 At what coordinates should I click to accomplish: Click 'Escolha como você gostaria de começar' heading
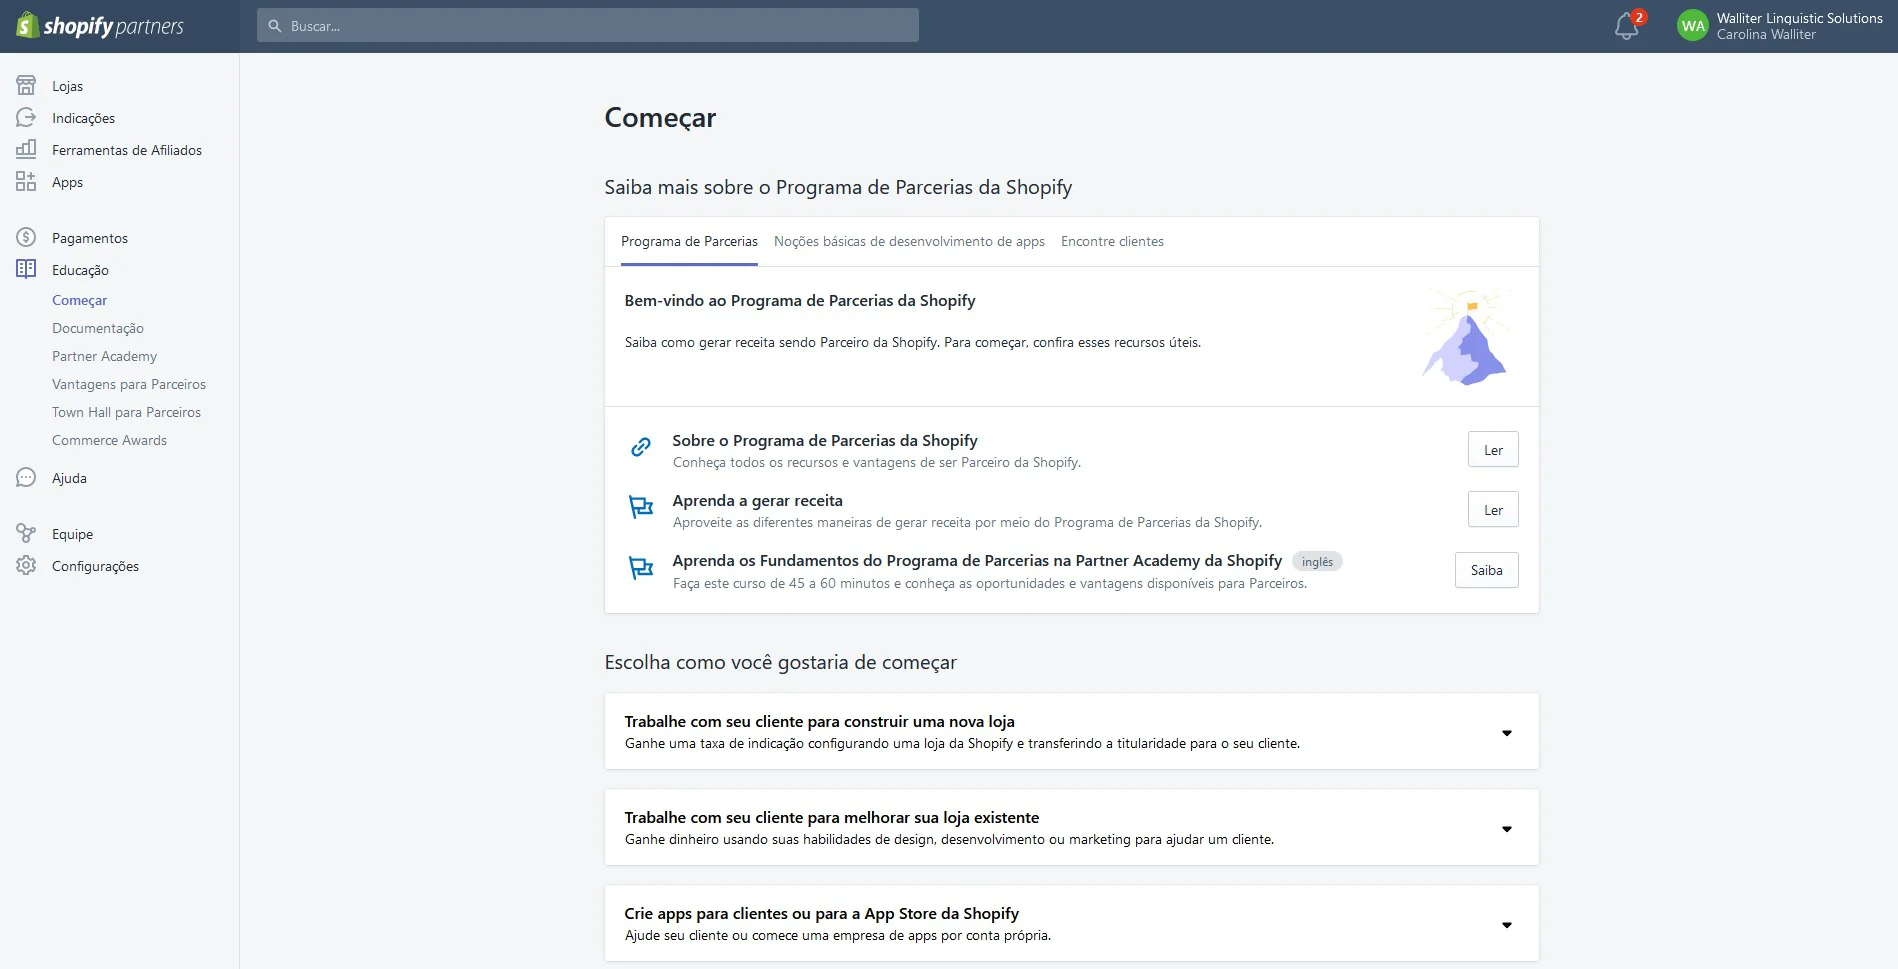point(780,662)
